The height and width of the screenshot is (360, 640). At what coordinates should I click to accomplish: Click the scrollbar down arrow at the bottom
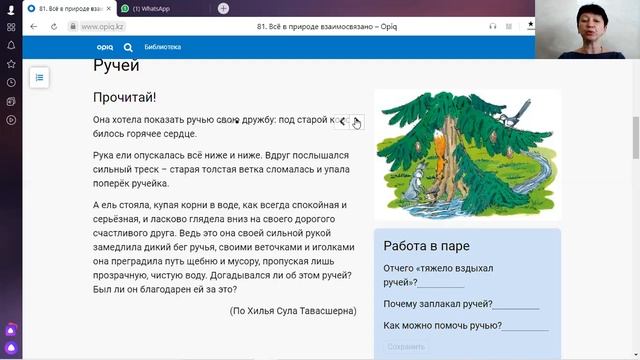636,355
